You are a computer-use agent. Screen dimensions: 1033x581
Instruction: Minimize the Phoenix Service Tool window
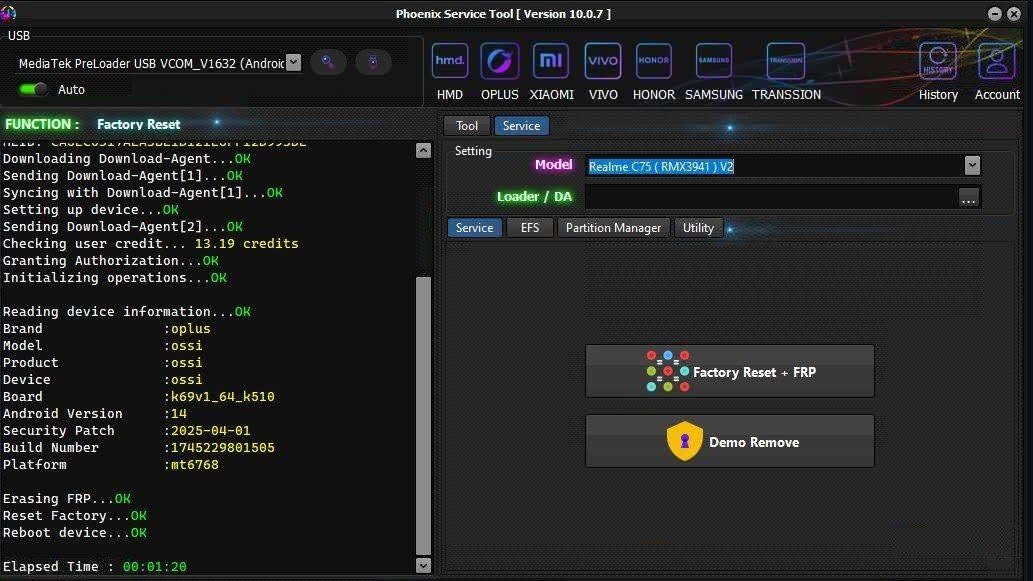coord(995,14)
